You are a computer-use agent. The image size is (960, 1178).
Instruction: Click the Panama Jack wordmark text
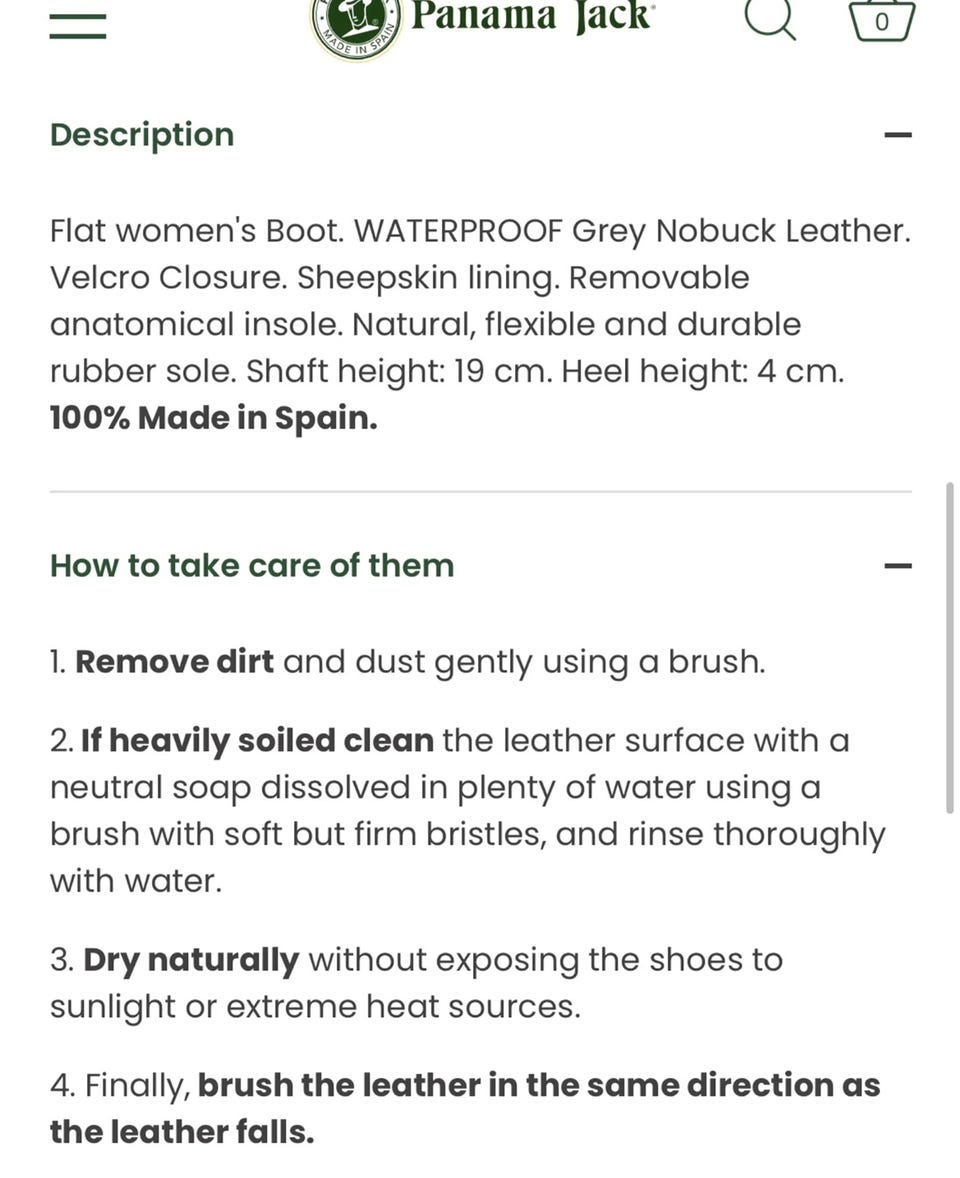533,17
